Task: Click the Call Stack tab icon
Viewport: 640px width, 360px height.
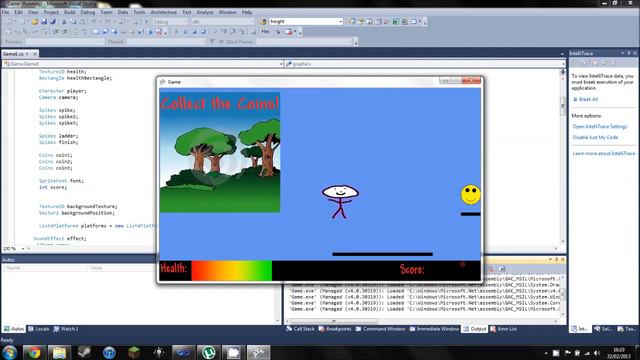Action: [x=289, y=329]
